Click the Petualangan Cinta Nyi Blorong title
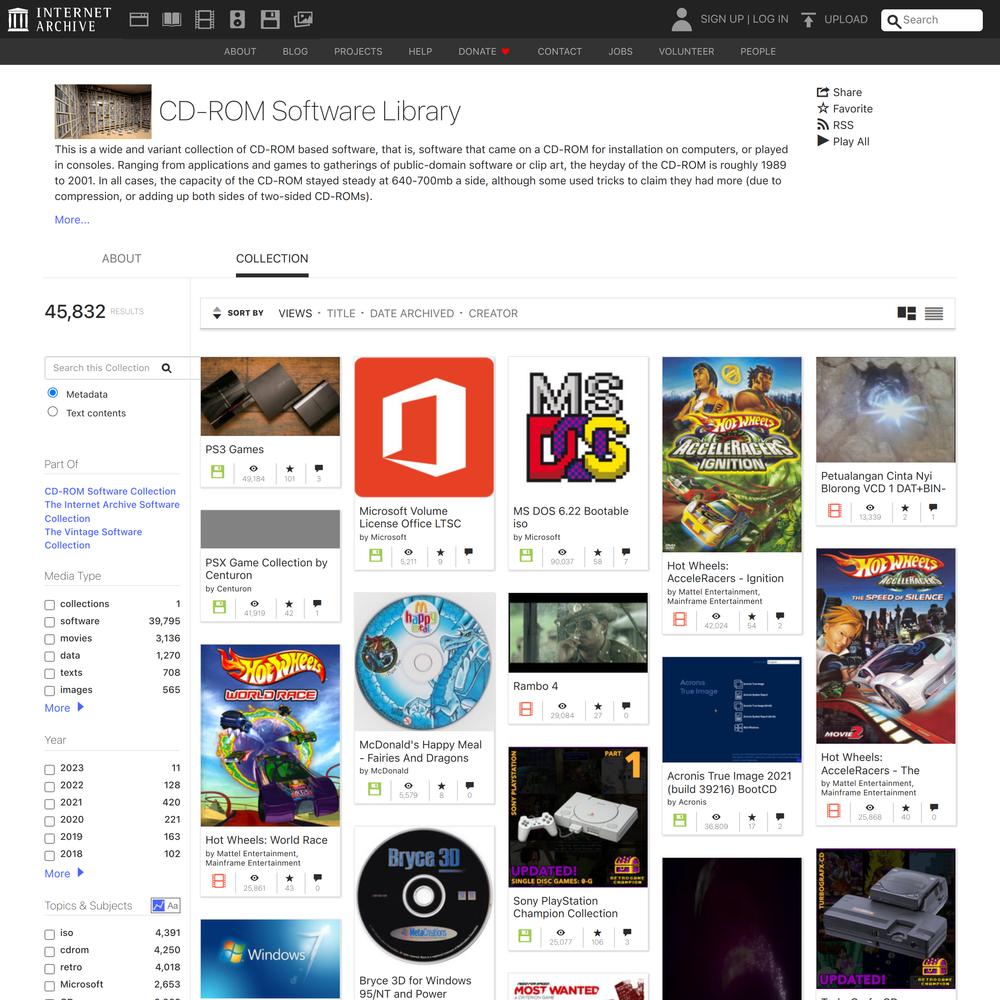 tap(883, 482)
